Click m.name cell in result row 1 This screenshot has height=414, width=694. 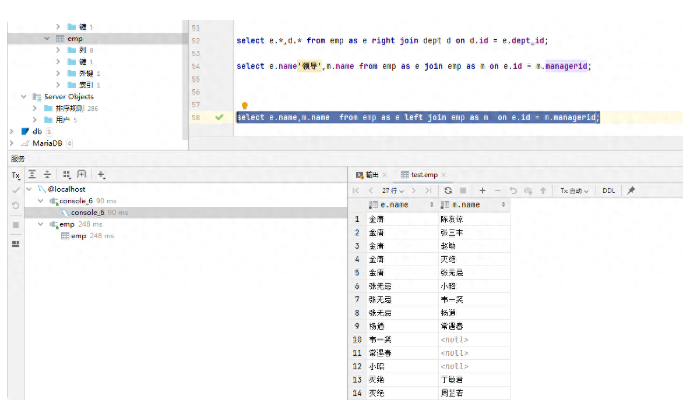point(474,219)
